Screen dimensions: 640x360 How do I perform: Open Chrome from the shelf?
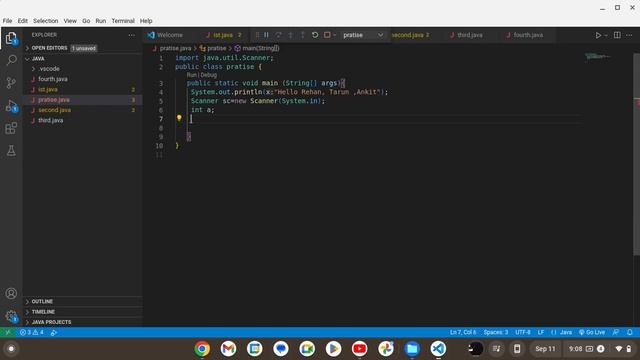[x=202, y=349]
